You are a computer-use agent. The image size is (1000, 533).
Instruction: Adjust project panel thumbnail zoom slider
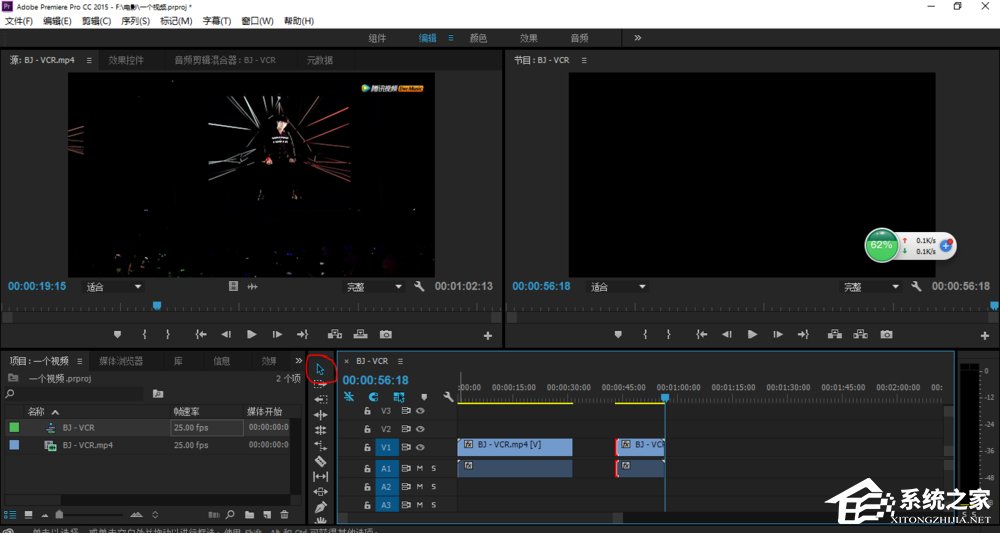coord(59,515)
